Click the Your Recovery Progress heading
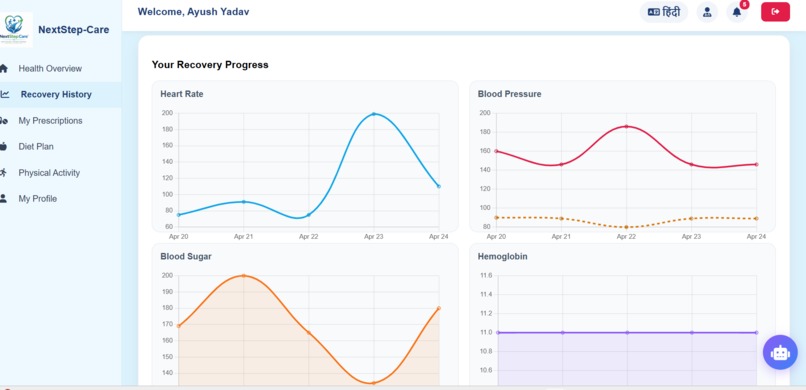 (x=210, y=65)
